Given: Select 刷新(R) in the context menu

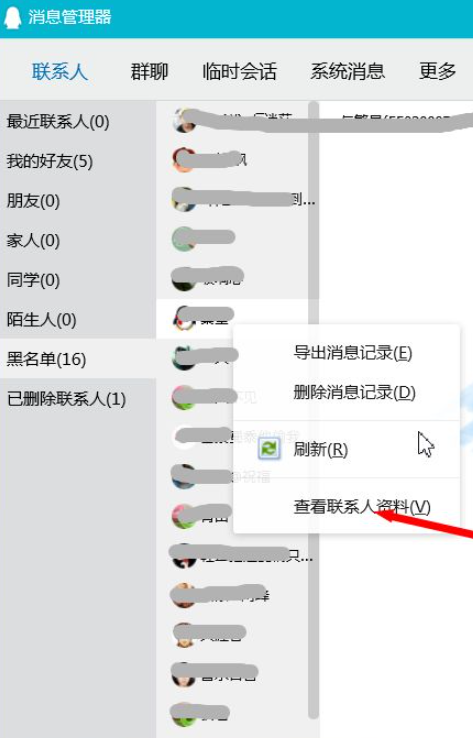Looking at the screenshot, I should (321, 449).
